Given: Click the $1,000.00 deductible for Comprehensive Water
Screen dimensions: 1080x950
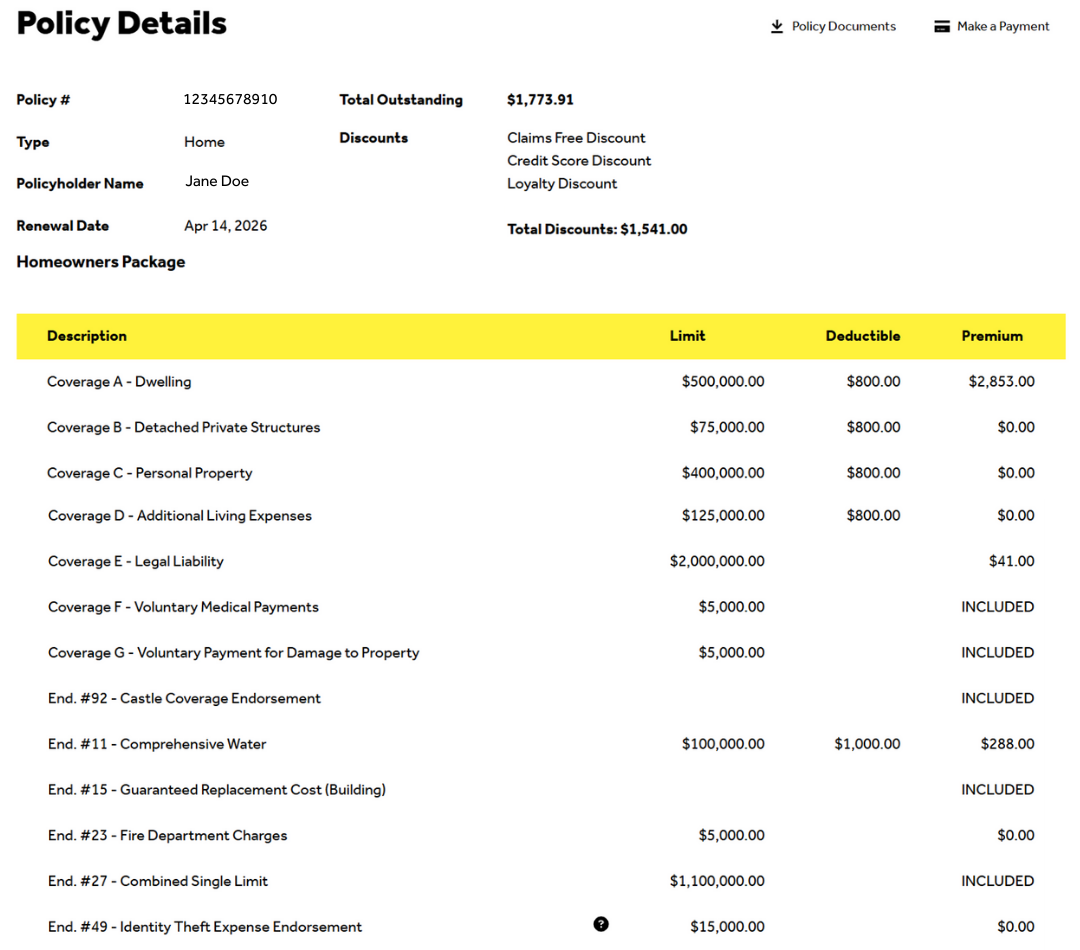Looking at the screenshot, I should pyautogui.click(x=867, y=744).
